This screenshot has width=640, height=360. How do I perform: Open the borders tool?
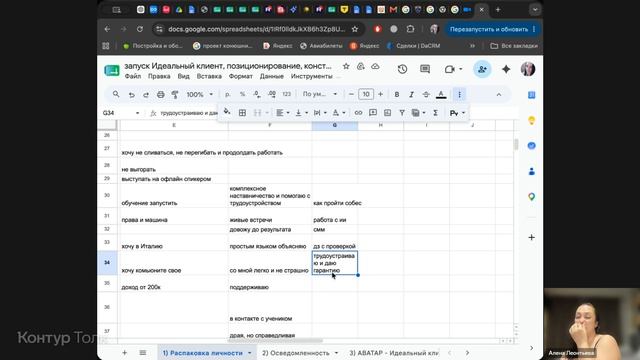click(x=242, y=113)
